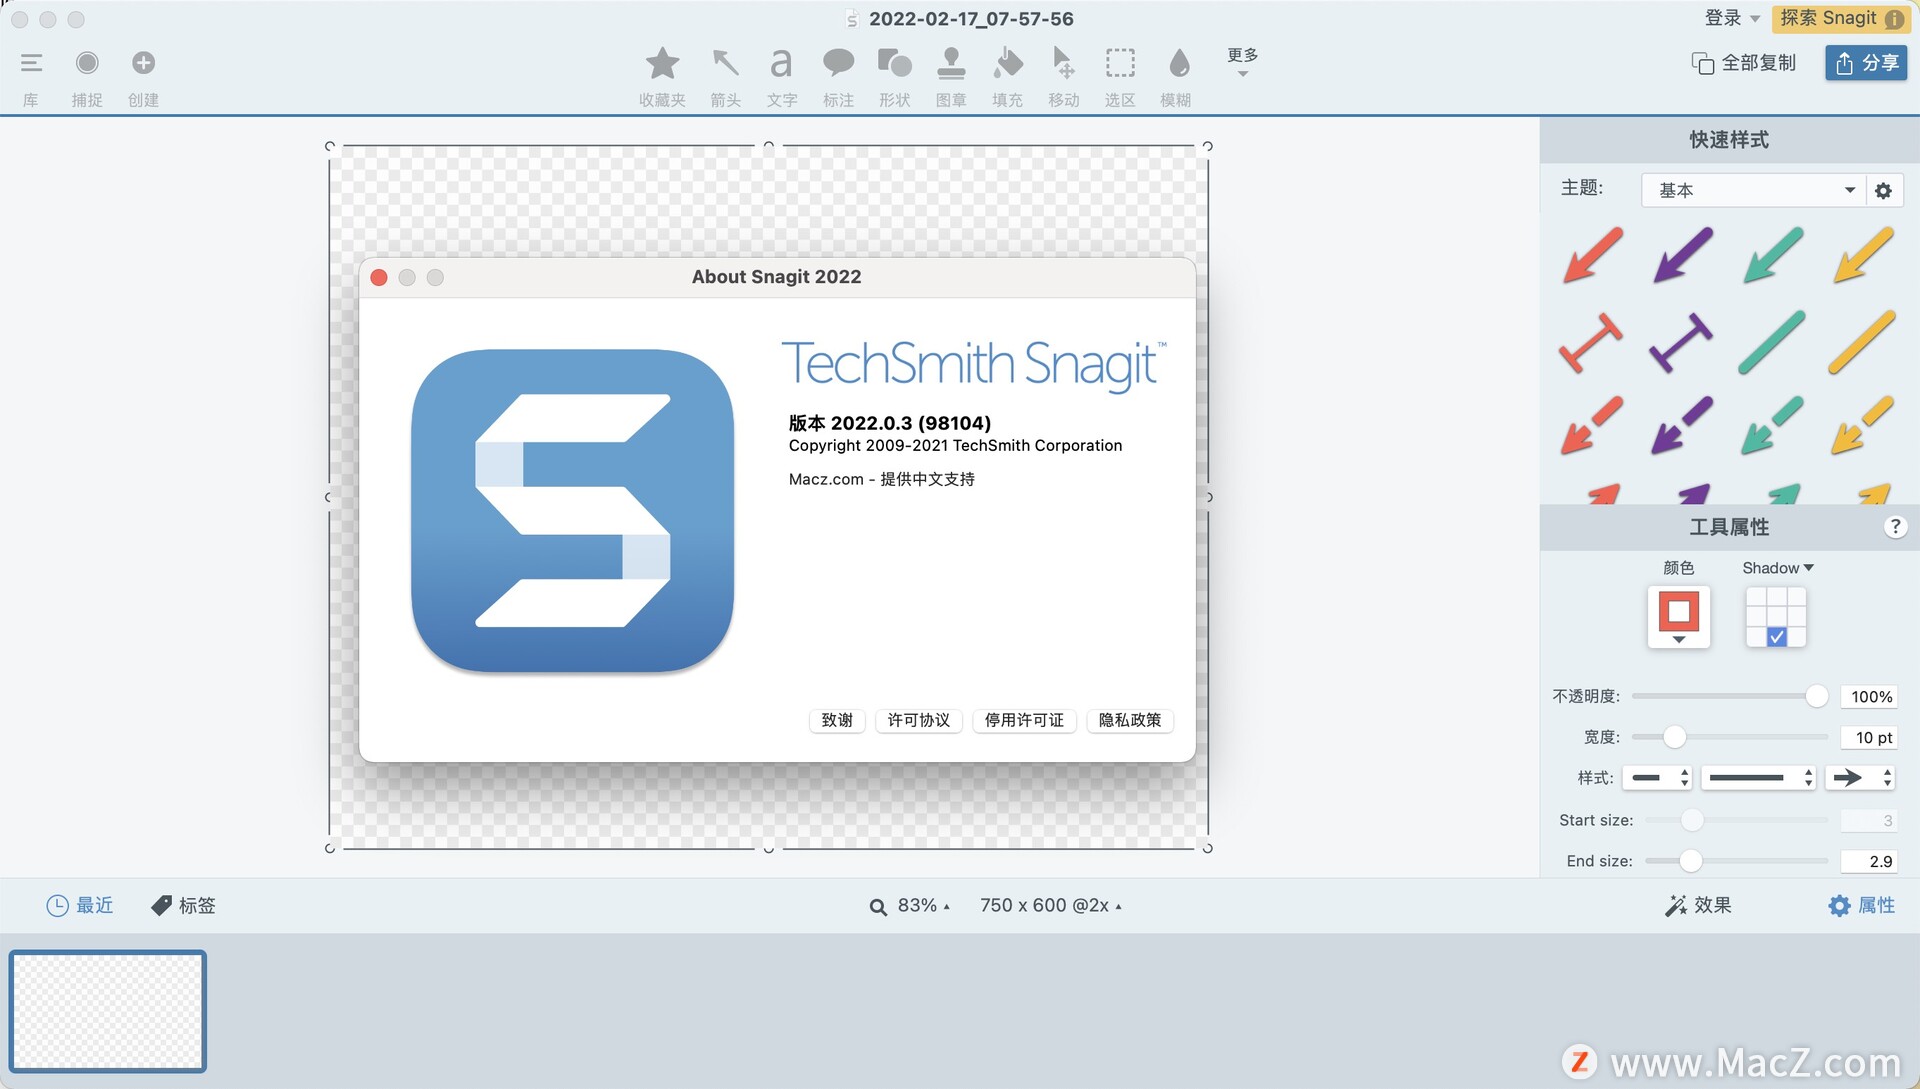Click the Share (分享) button

[x=1865, y=63]
